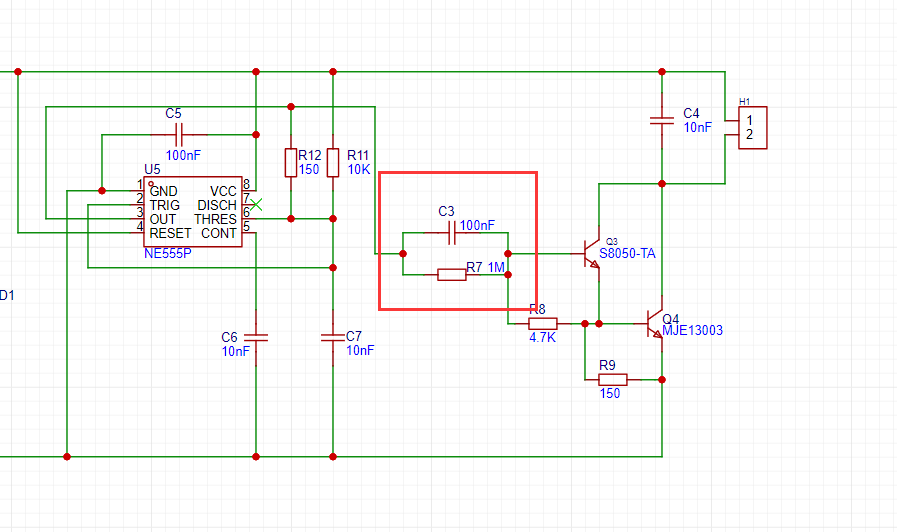The image size is (897, 532).
Task: Click the MJE13003 part label
Action: (692, 331)
